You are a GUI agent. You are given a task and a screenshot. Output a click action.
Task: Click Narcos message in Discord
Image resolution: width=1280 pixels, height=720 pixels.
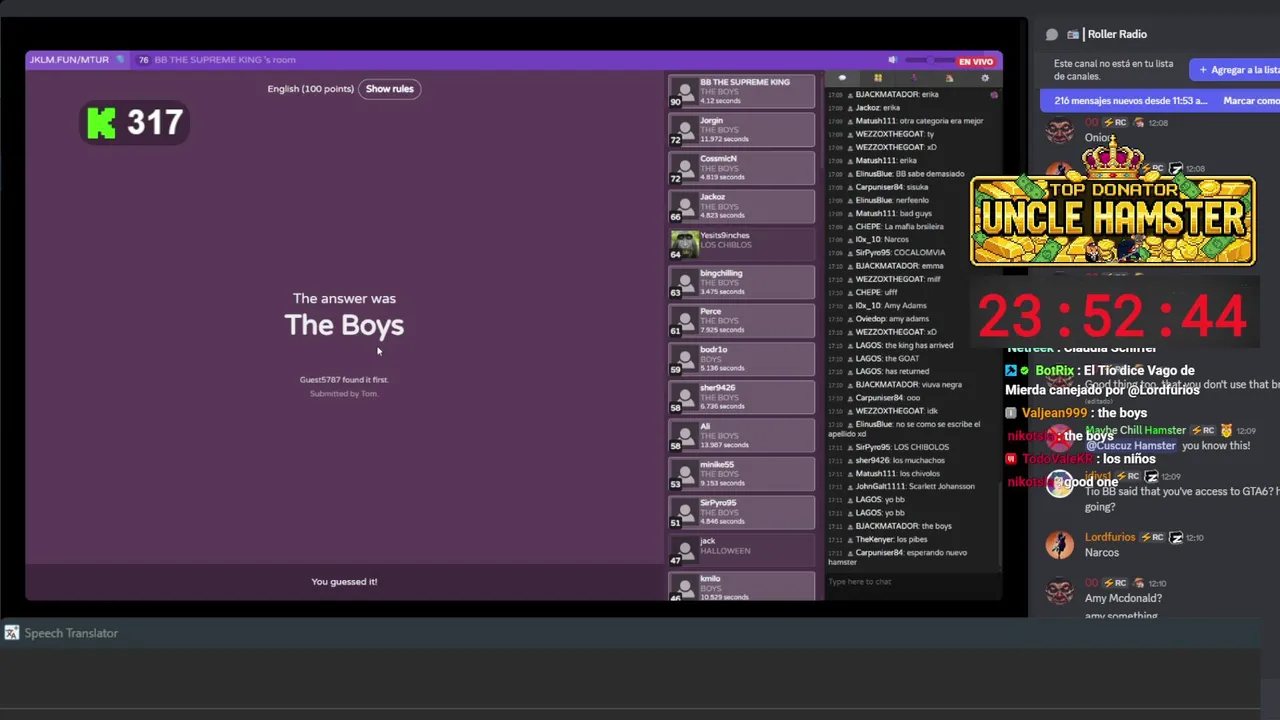point(1102,553)
